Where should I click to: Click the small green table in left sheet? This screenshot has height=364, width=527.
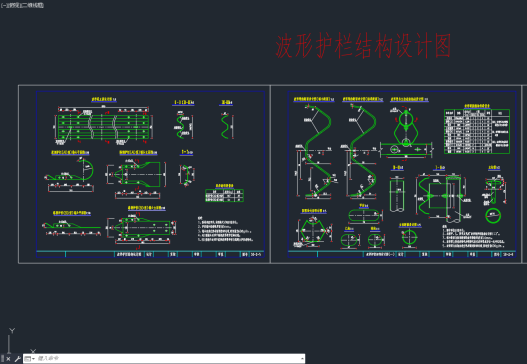click(x=224, y=196)
